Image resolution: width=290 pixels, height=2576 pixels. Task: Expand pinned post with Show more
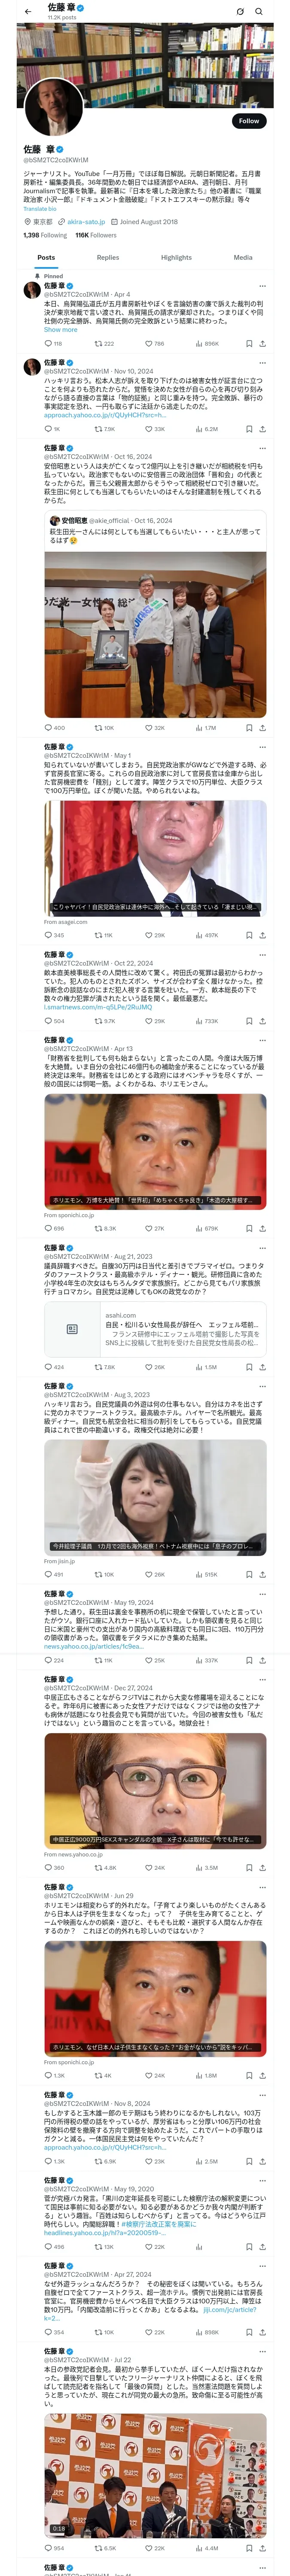[60, 329]
